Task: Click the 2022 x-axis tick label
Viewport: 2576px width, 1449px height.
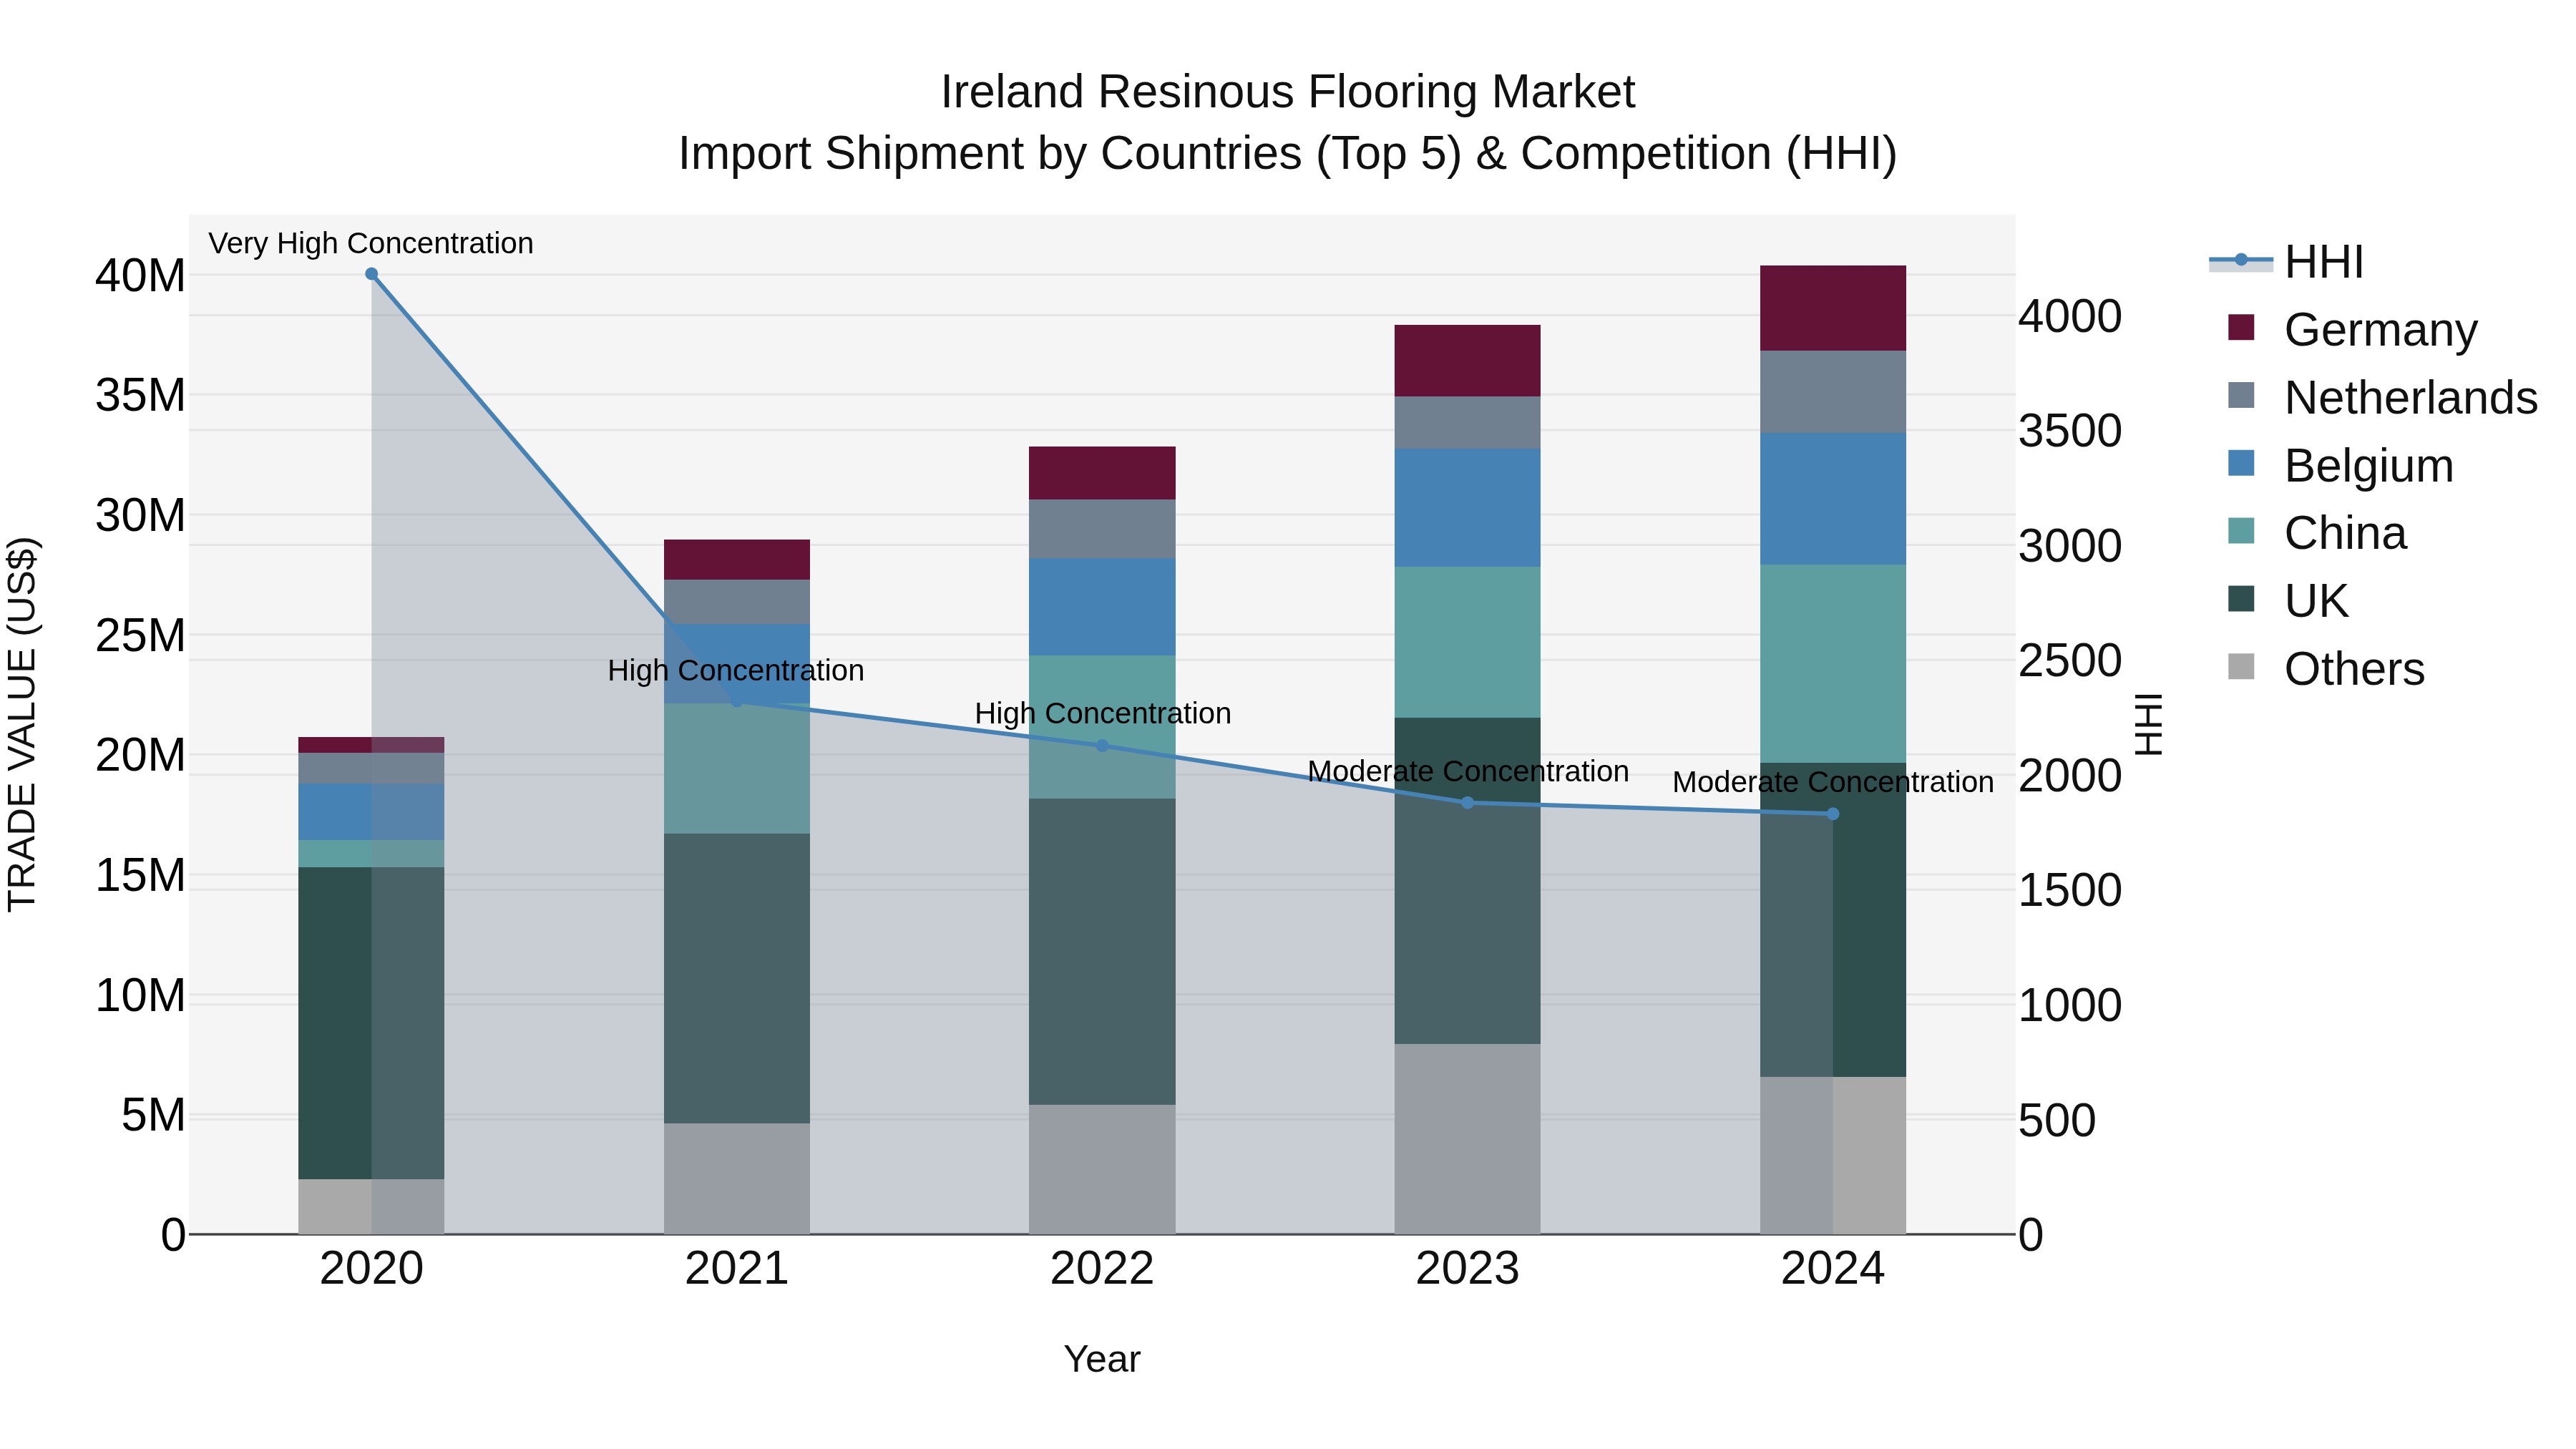Action: pyautogui.click(x=1102, y=1269)
